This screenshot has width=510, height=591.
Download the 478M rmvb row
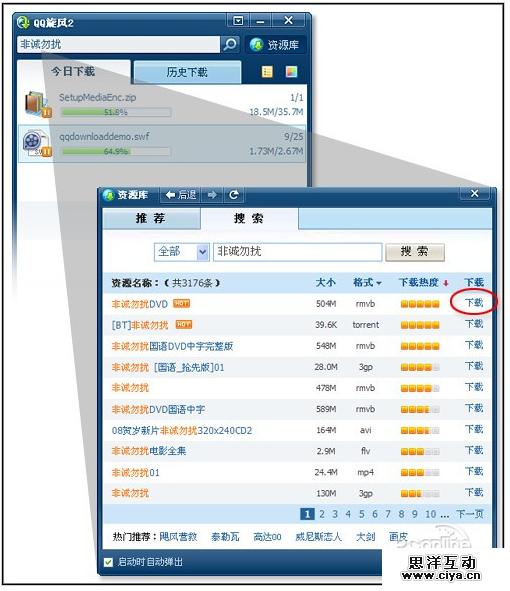coord(474,387)
